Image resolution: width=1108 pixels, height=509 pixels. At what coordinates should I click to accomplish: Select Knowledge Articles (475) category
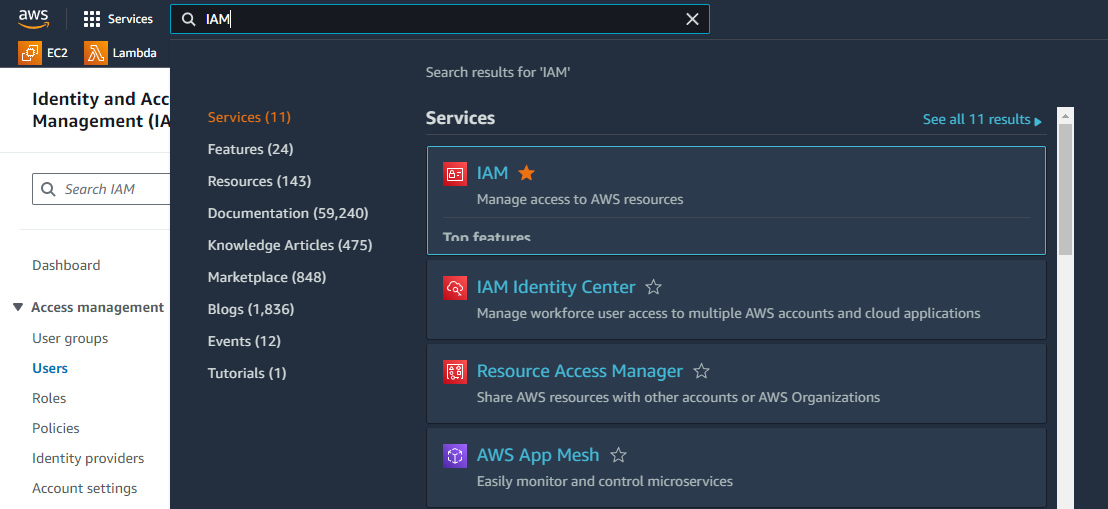[x=290, y=245]
